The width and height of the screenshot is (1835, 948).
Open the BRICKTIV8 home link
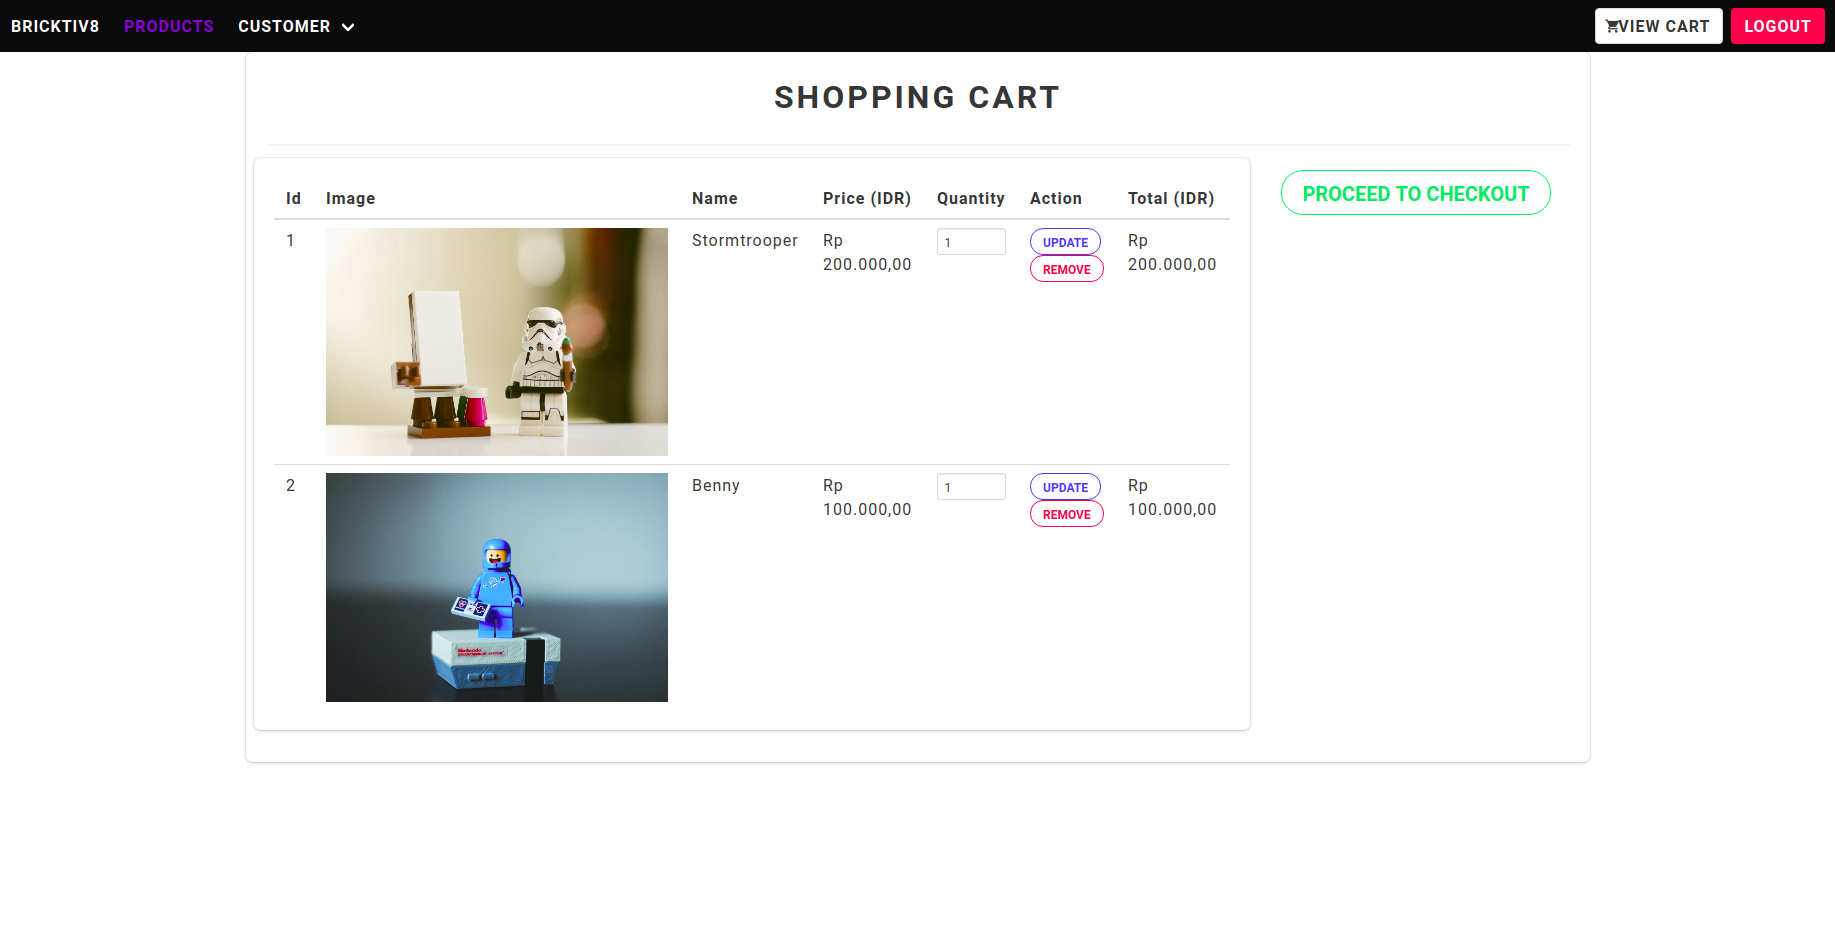(x=55, y=26)
